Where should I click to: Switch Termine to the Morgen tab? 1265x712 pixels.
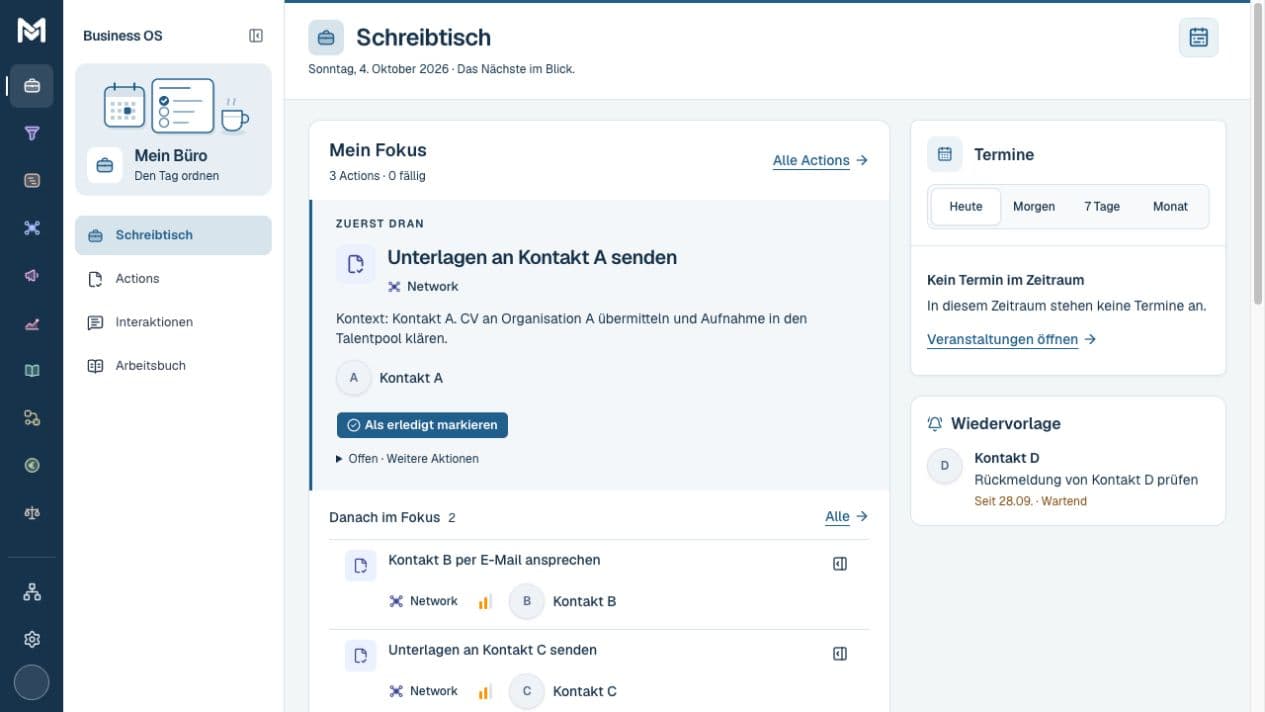click(1034, 207)
